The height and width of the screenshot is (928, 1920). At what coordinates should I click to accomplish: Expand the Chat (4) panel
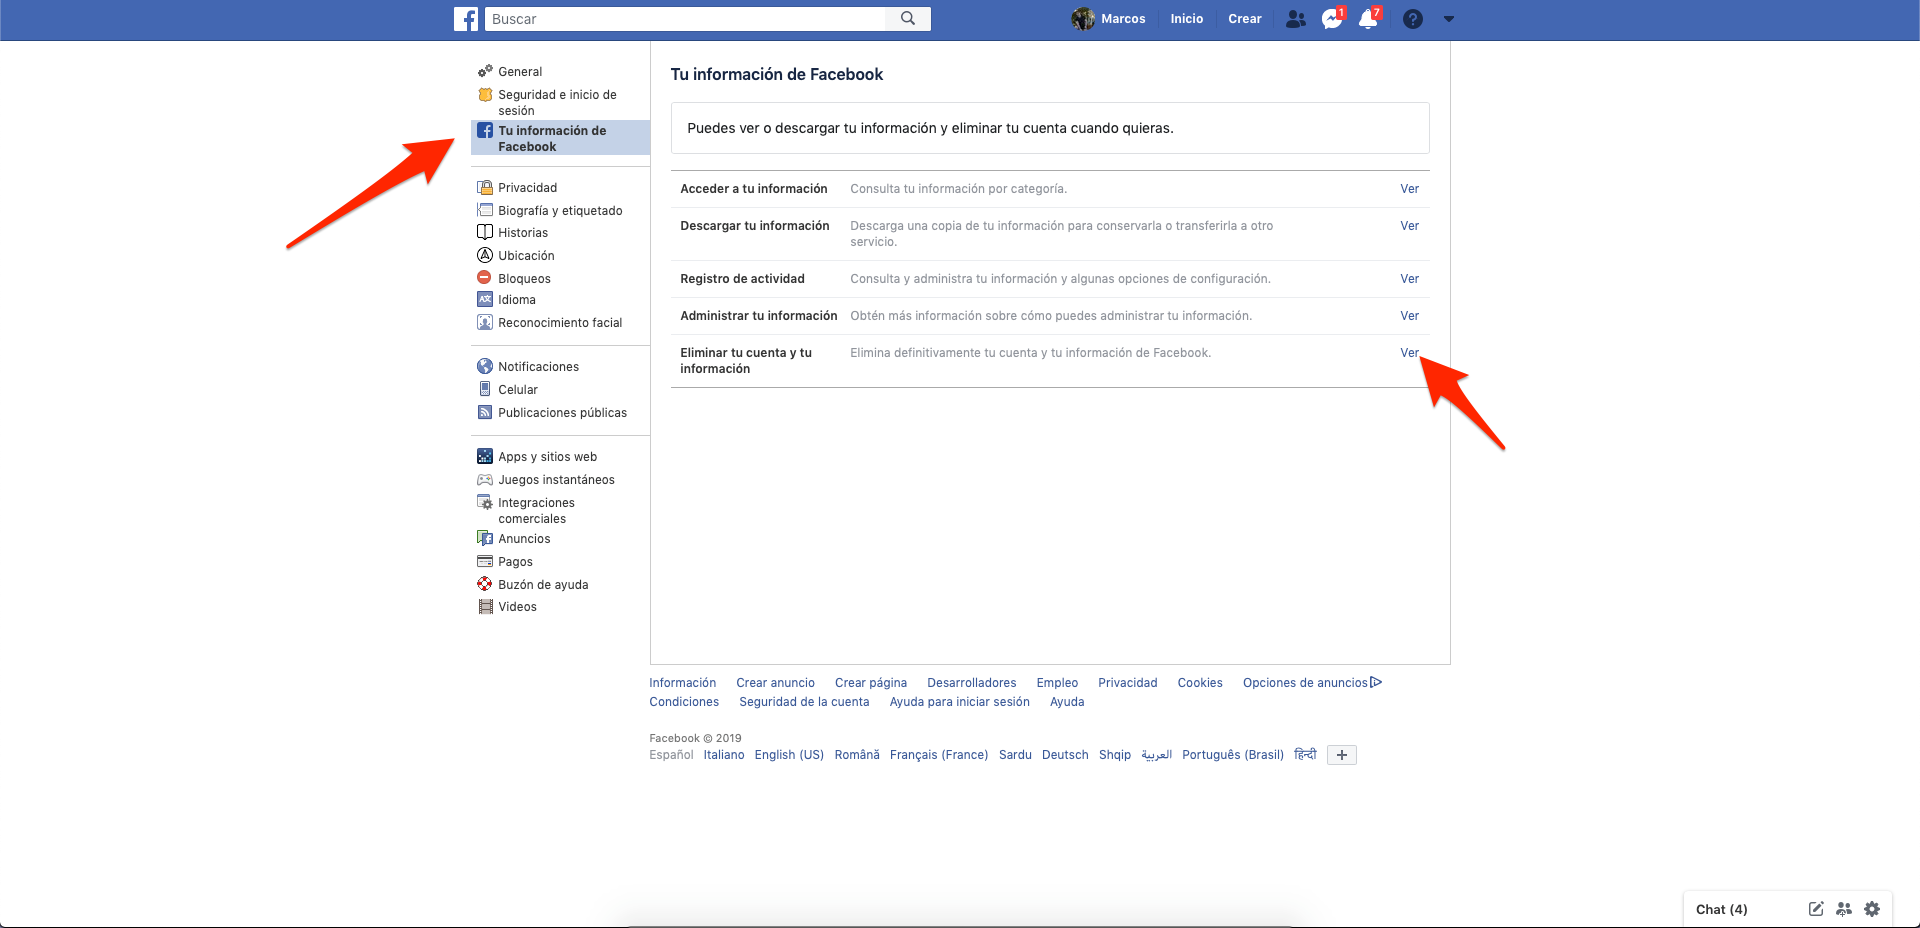coord(1721,909)
